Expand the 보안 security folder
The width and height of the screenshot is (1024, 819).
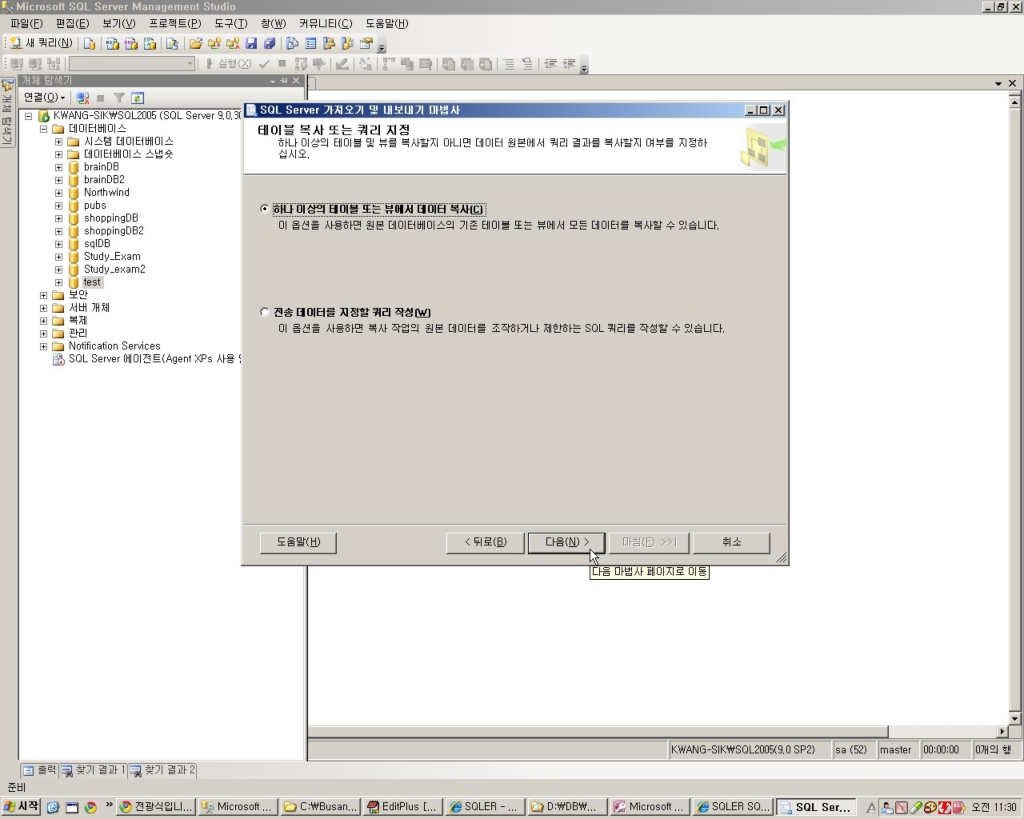[x=44, y=295]
